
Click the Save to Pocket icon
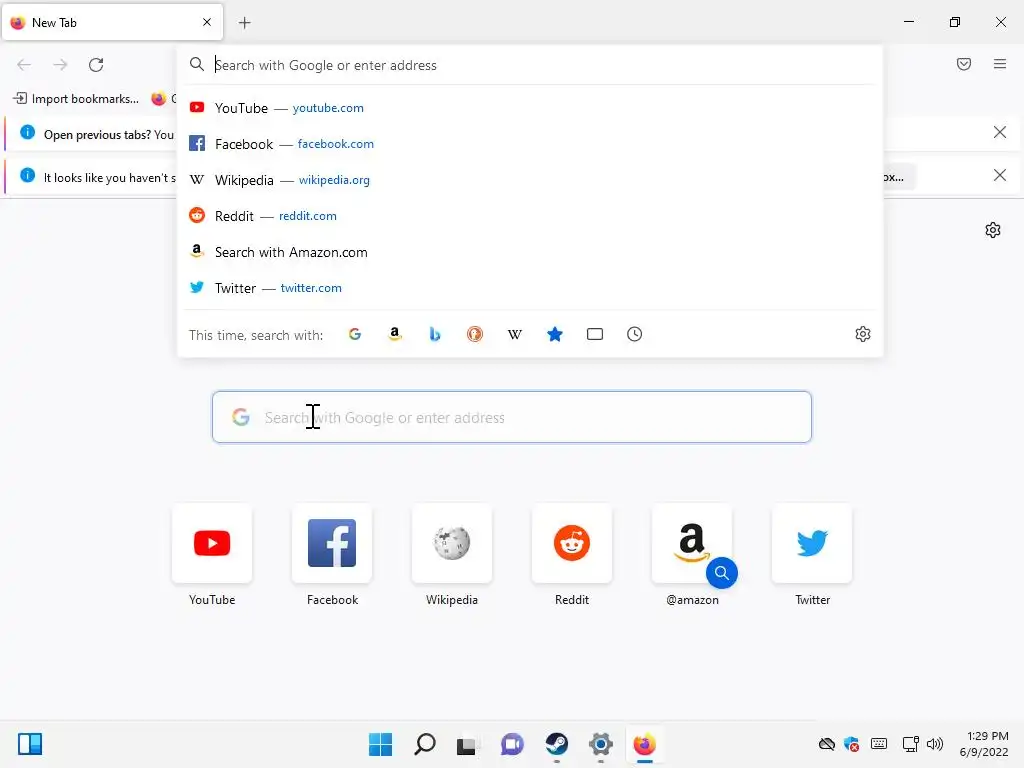pyautogui.click(x=964, y=64)
